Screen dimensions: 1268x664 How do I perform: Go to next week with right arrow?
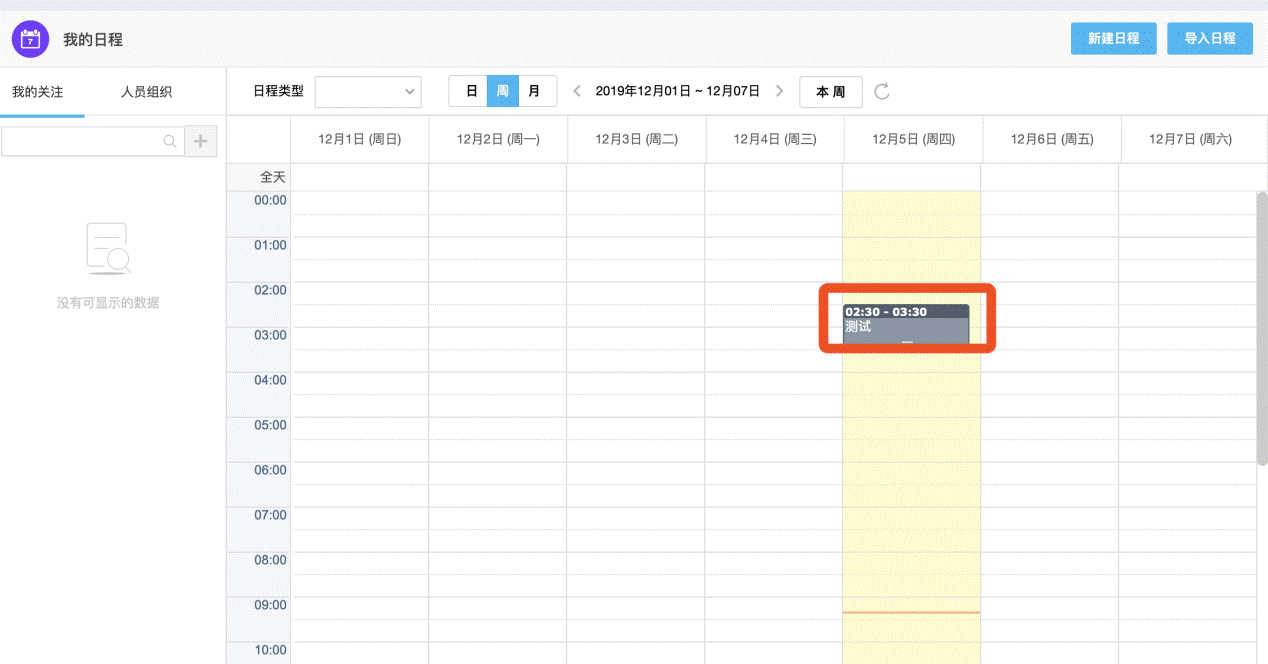(x=780, y=91)
